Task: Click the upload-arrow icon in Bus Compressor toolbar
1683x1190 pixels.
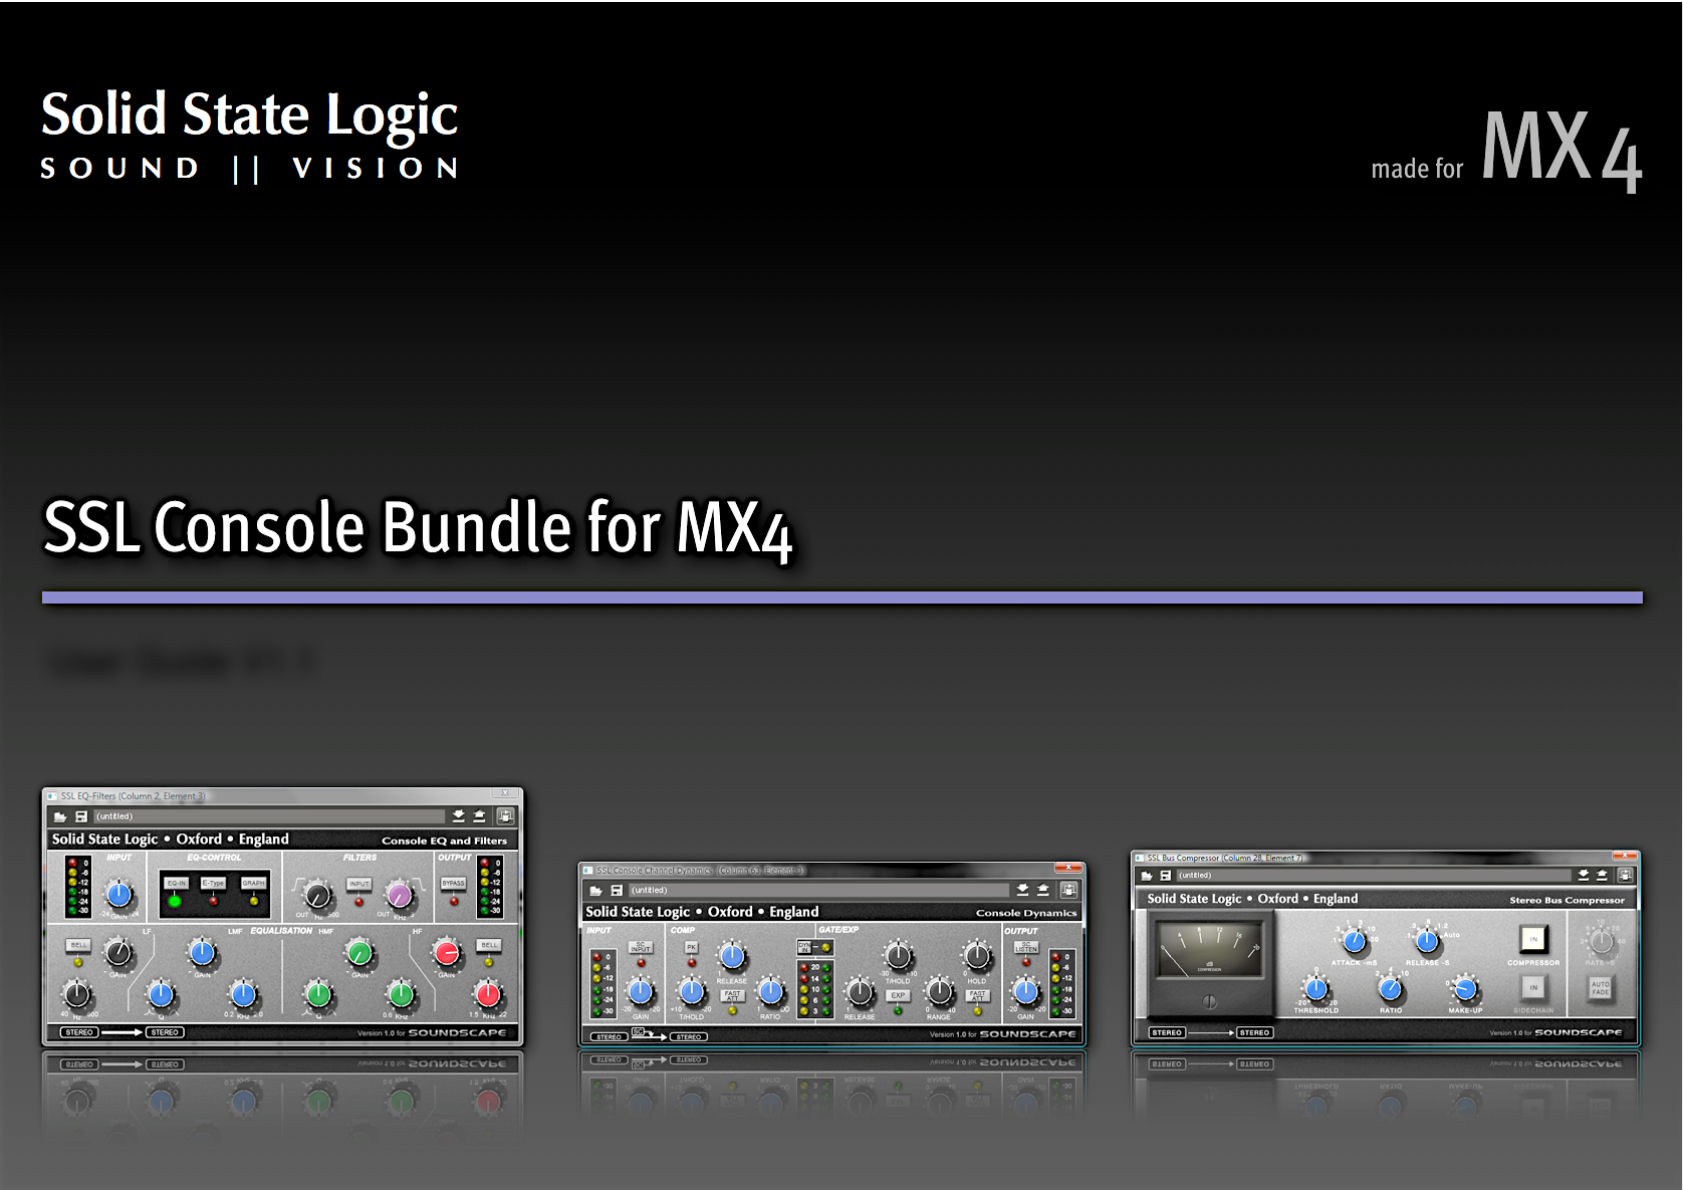Action: click(1602, 875)
